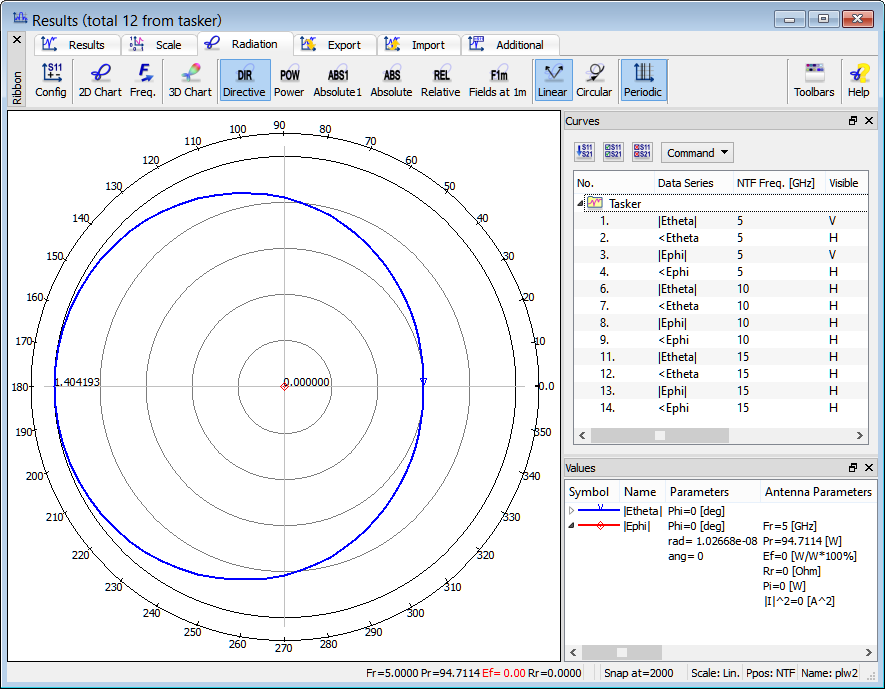Screen dimensions: 885x689
Task: Close the Curves panel
Action: (x=869, y=121)
